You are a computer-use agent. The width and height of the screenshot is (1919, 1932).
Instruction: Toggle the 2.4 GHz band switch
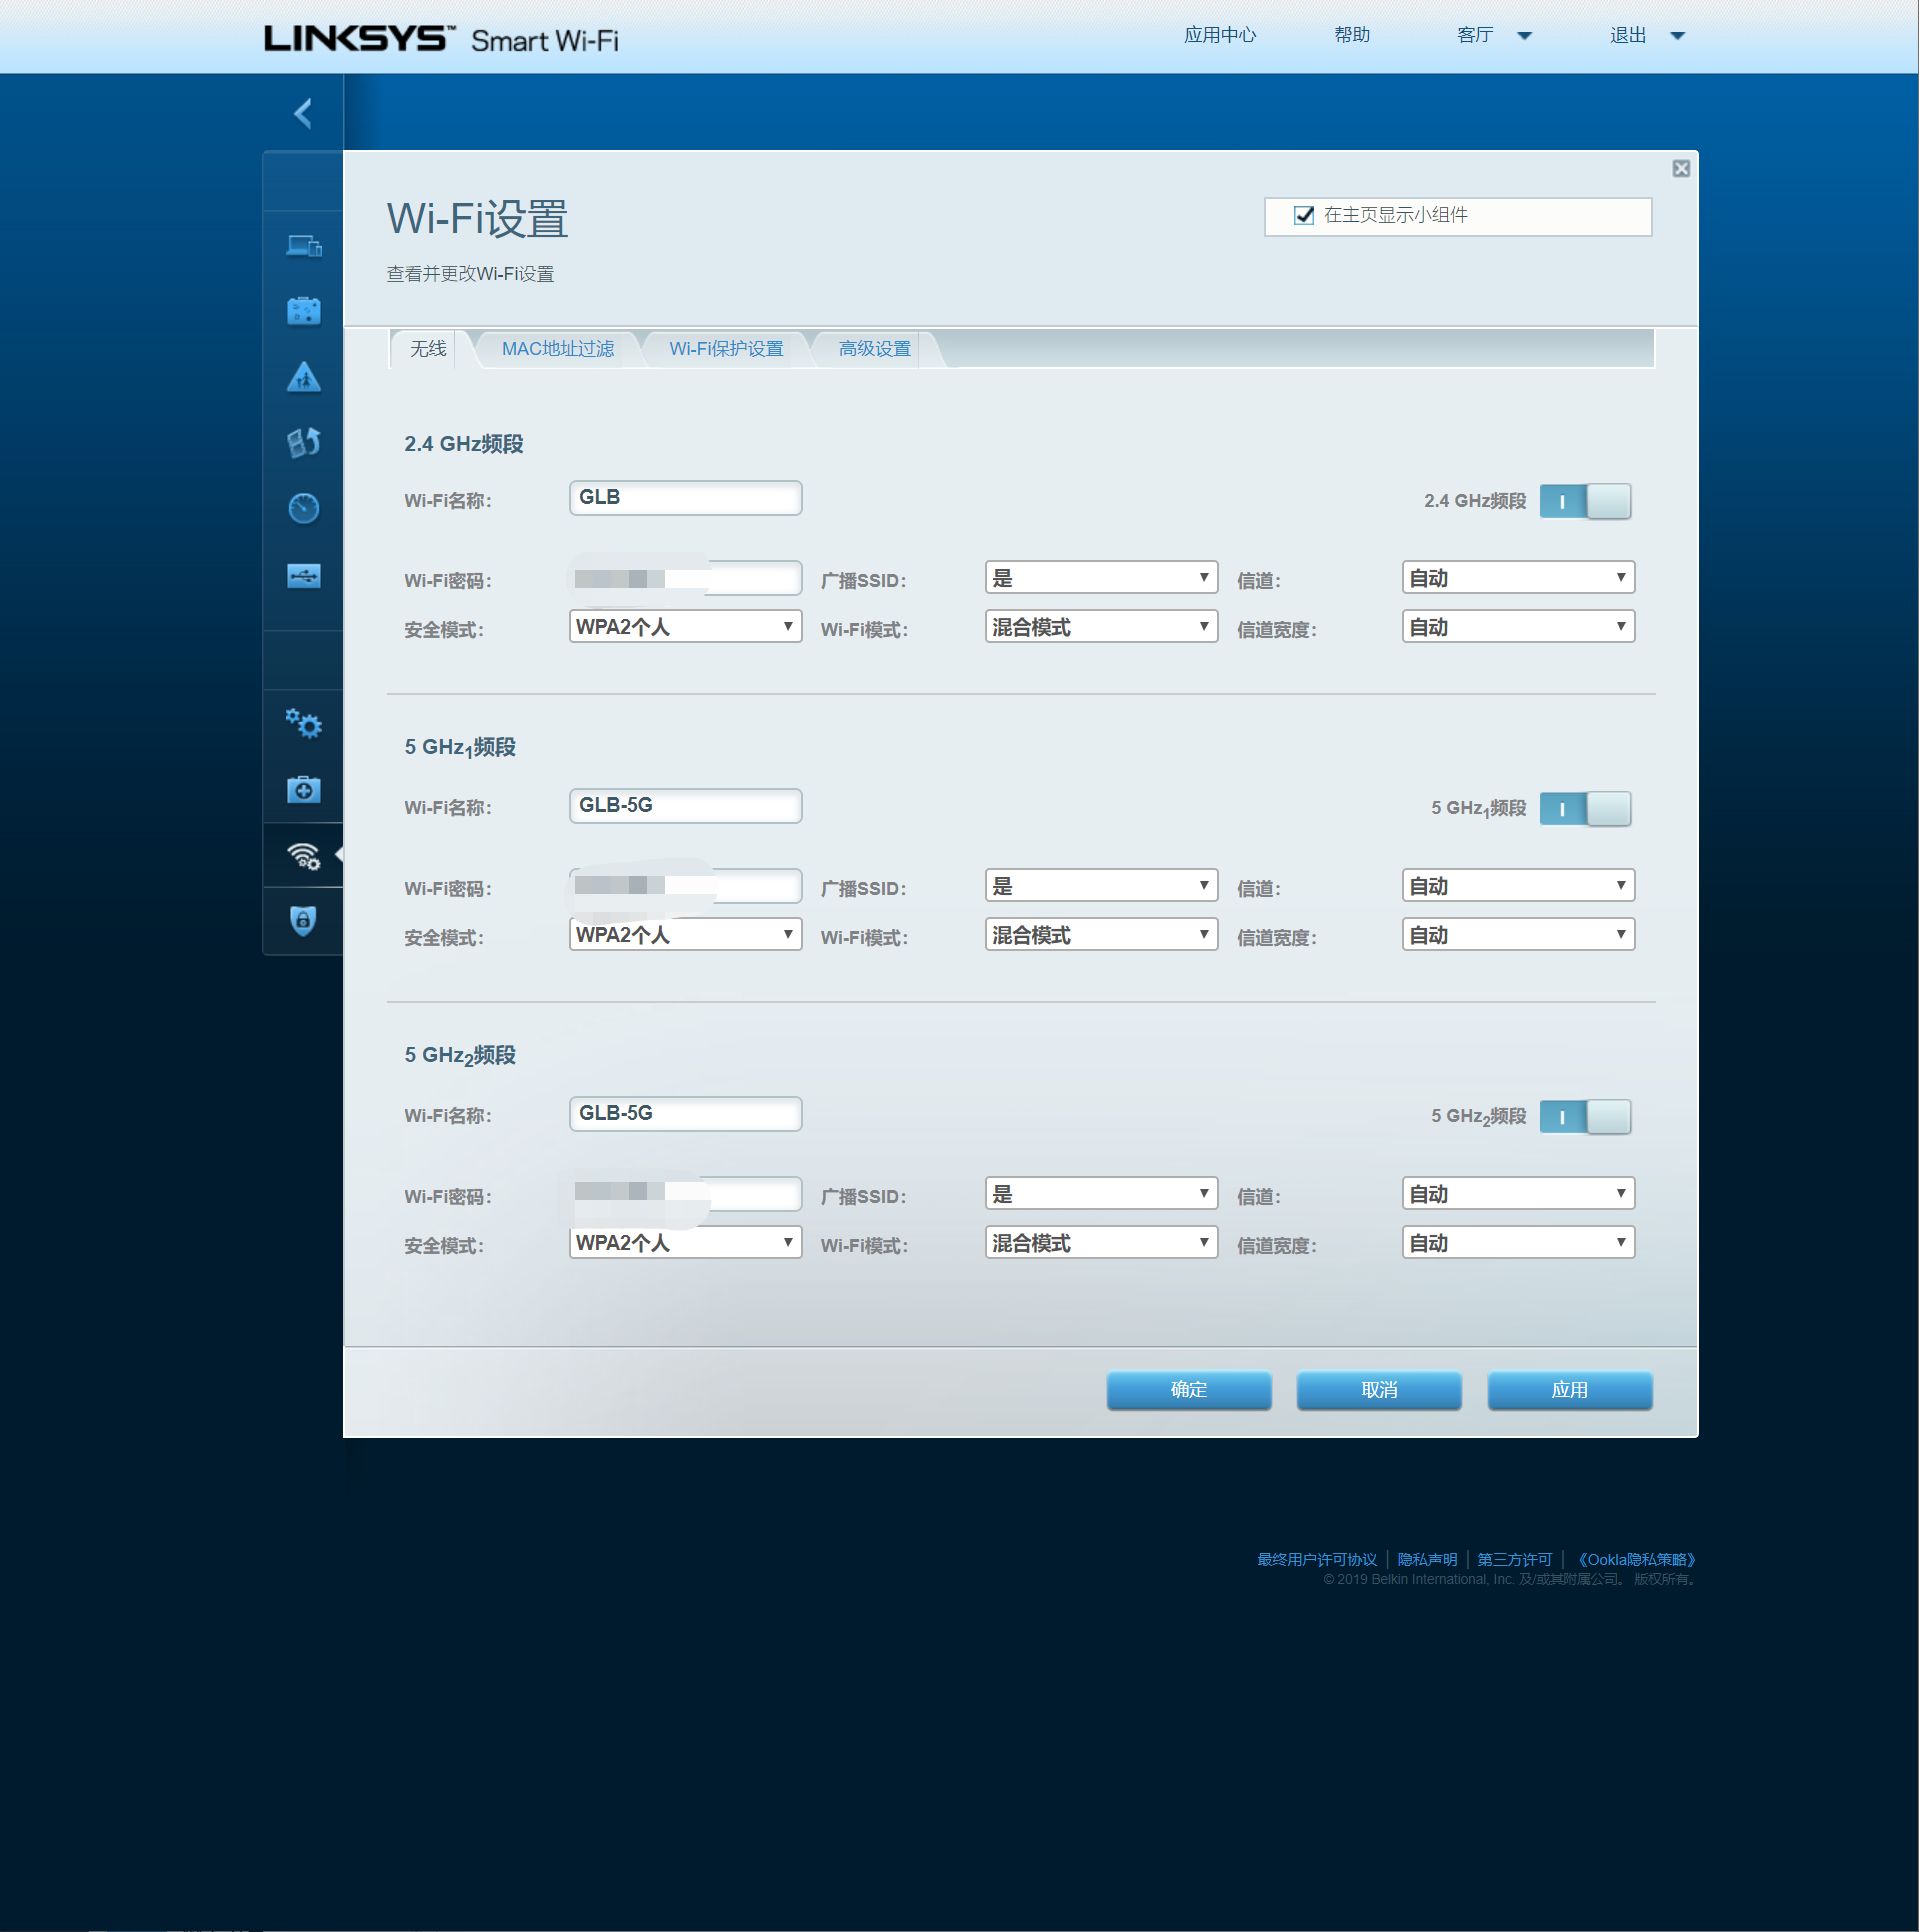coord(1585,501)
